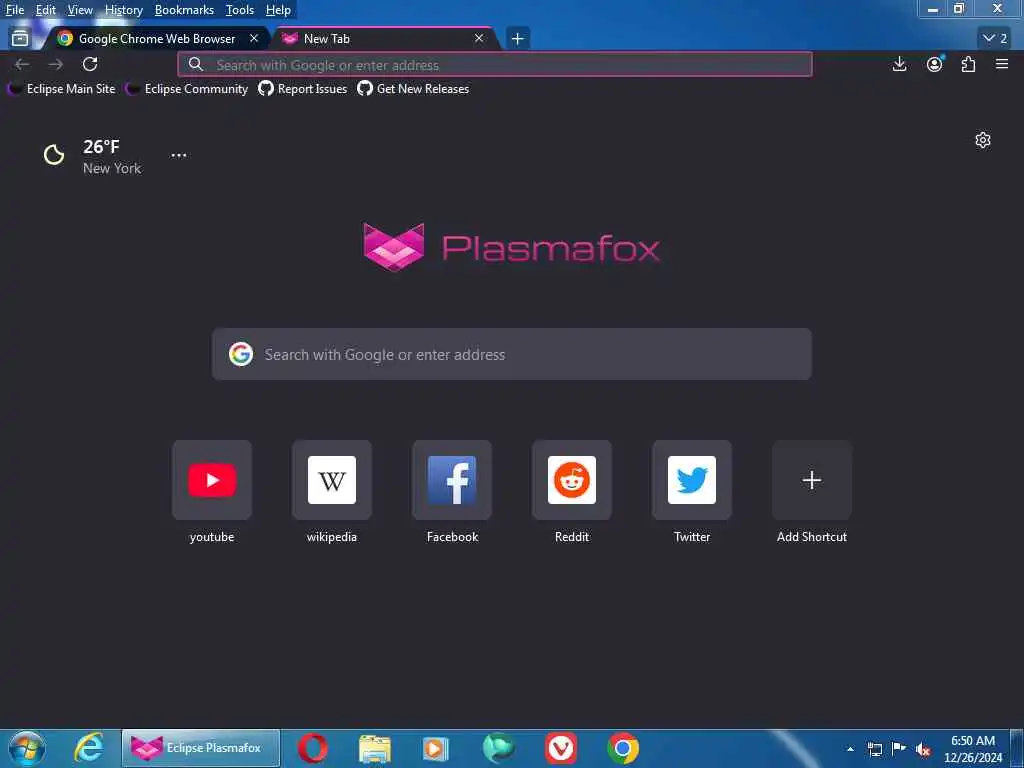Open the History menu
The height and width of the screenshot is (768, 1024).
(x=123, y=10)
